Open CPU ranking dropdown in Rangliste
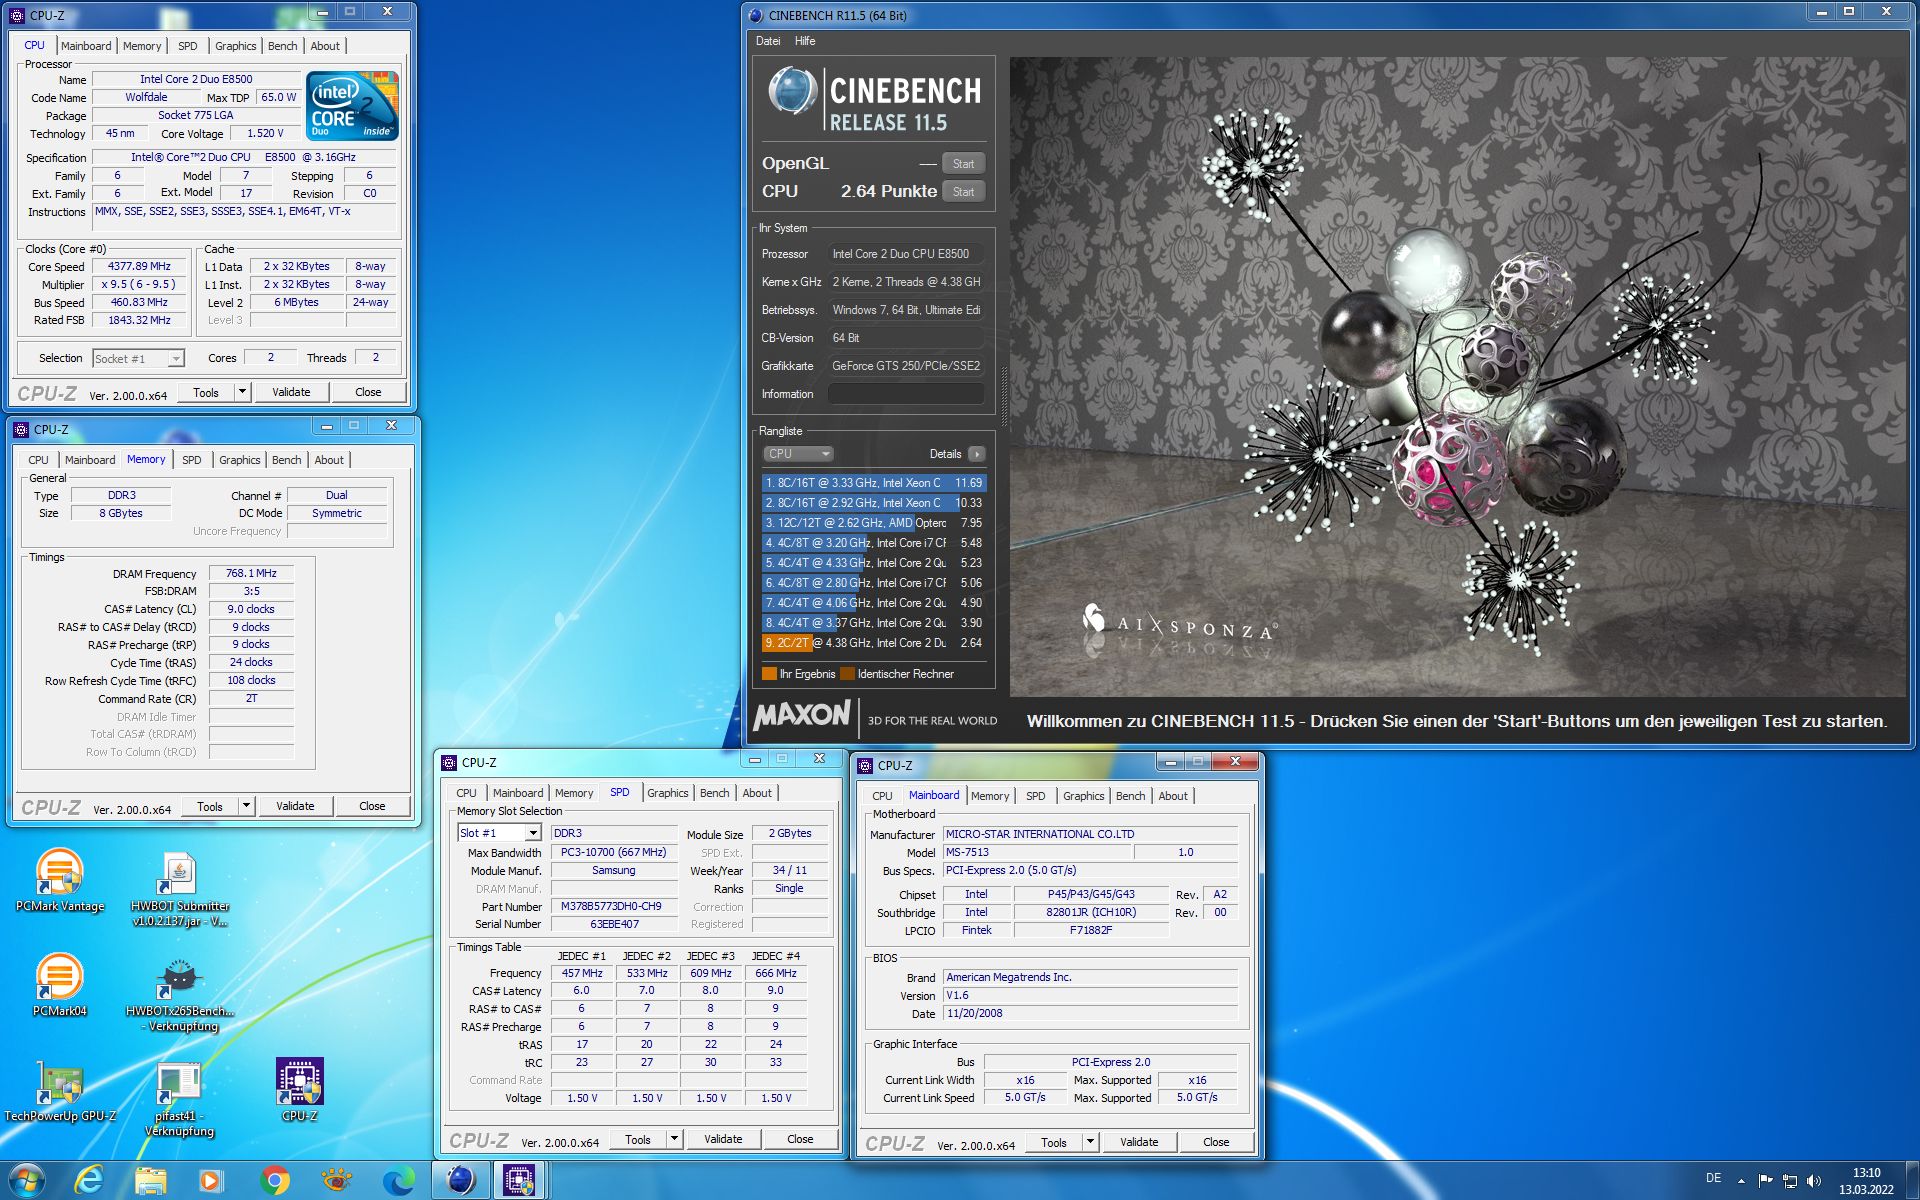 point(798,454)
